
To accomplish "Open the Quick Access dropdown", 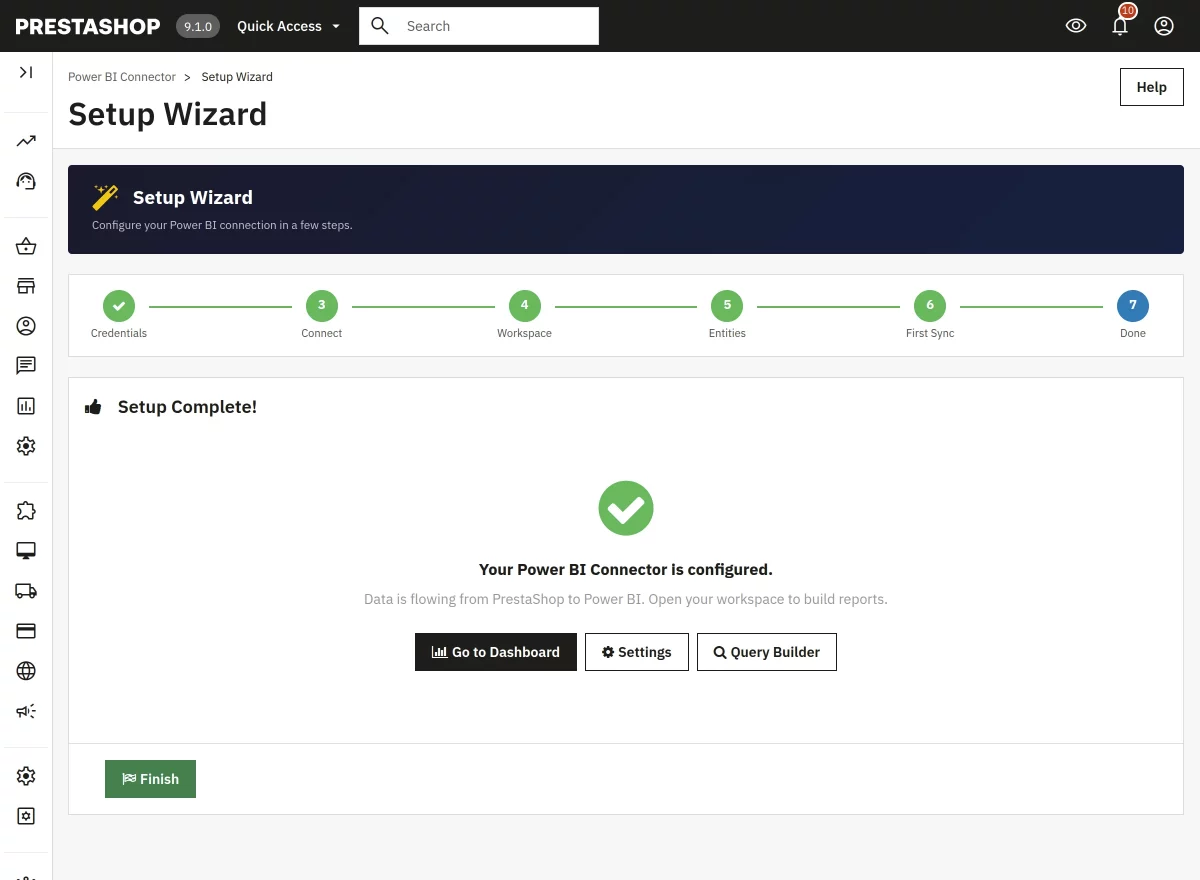I will pos(288,26).
